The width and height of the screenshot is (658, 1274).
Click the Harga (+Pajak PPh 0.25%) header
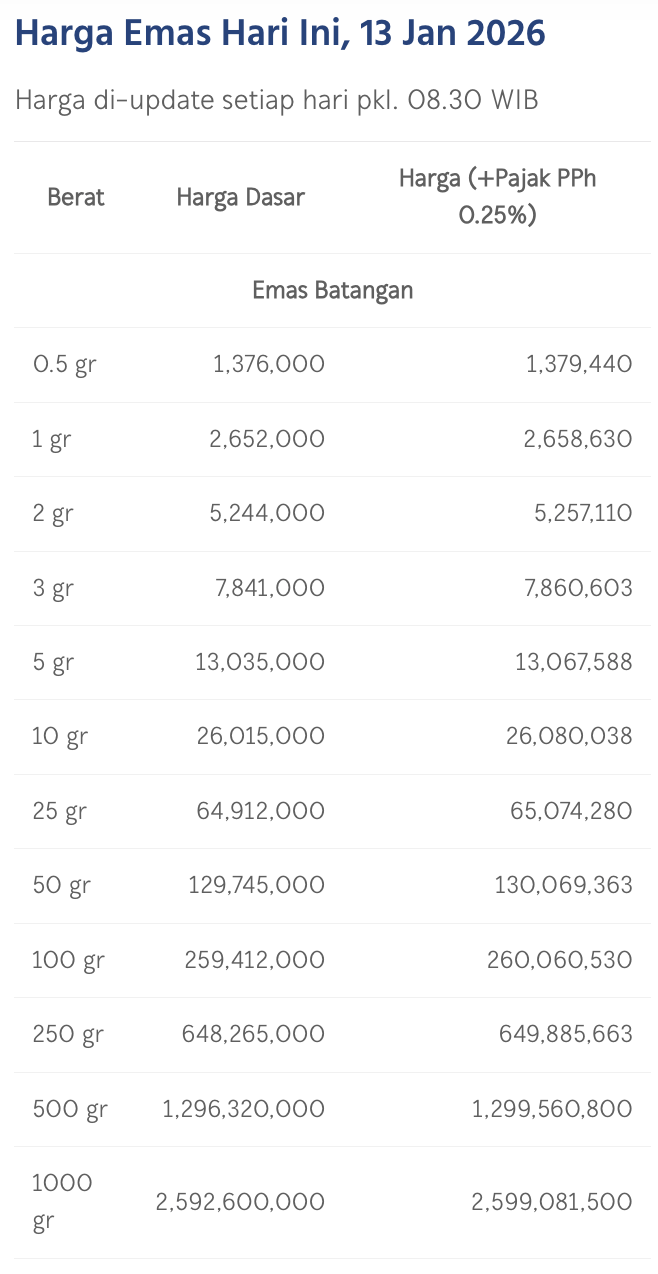497,197
